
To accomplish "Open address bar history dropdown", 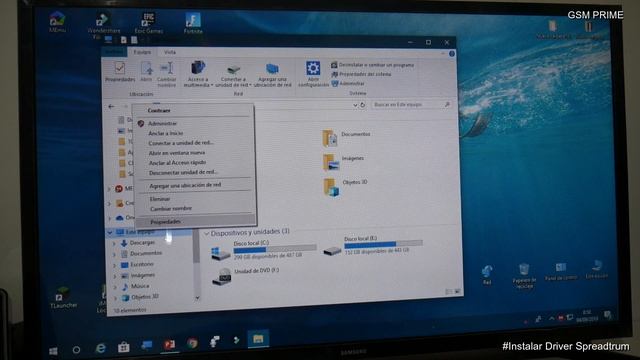I will [355, 105].
